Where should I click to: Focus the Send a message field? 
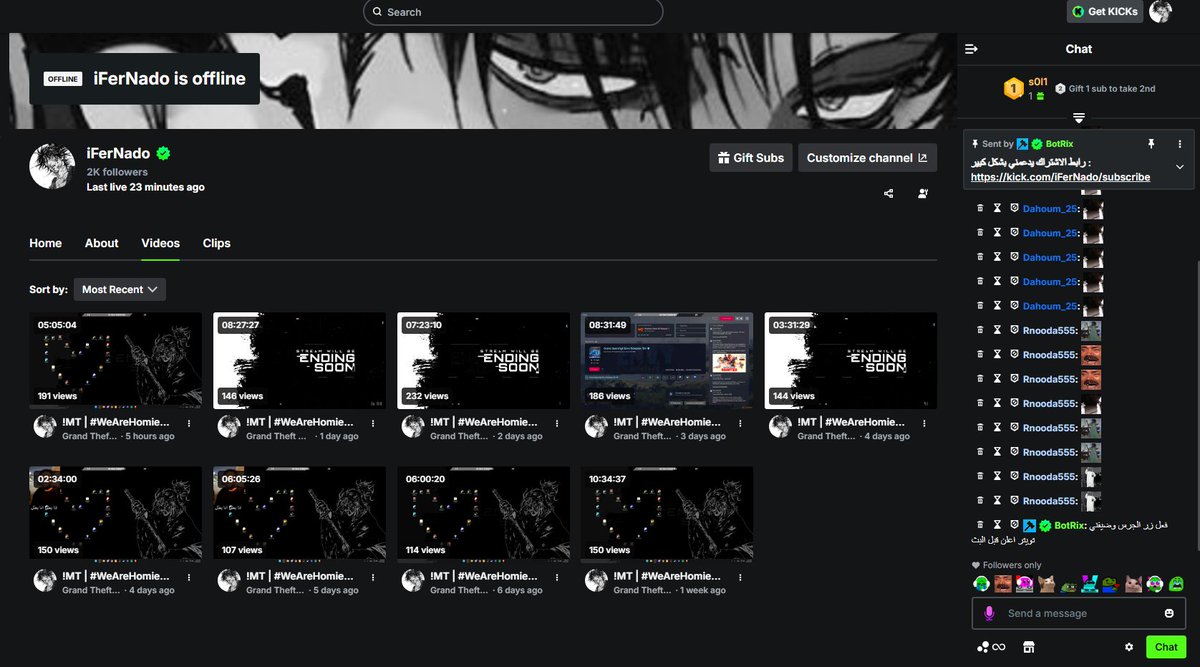1079,613
